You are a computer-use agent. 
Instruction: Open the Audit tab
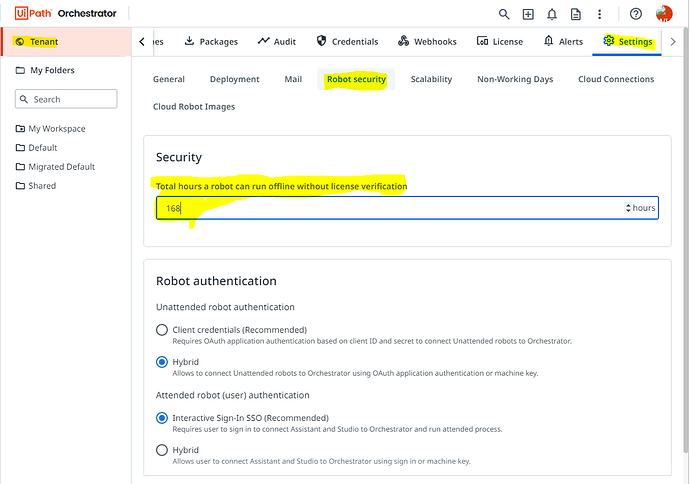[x=277, y=41]
